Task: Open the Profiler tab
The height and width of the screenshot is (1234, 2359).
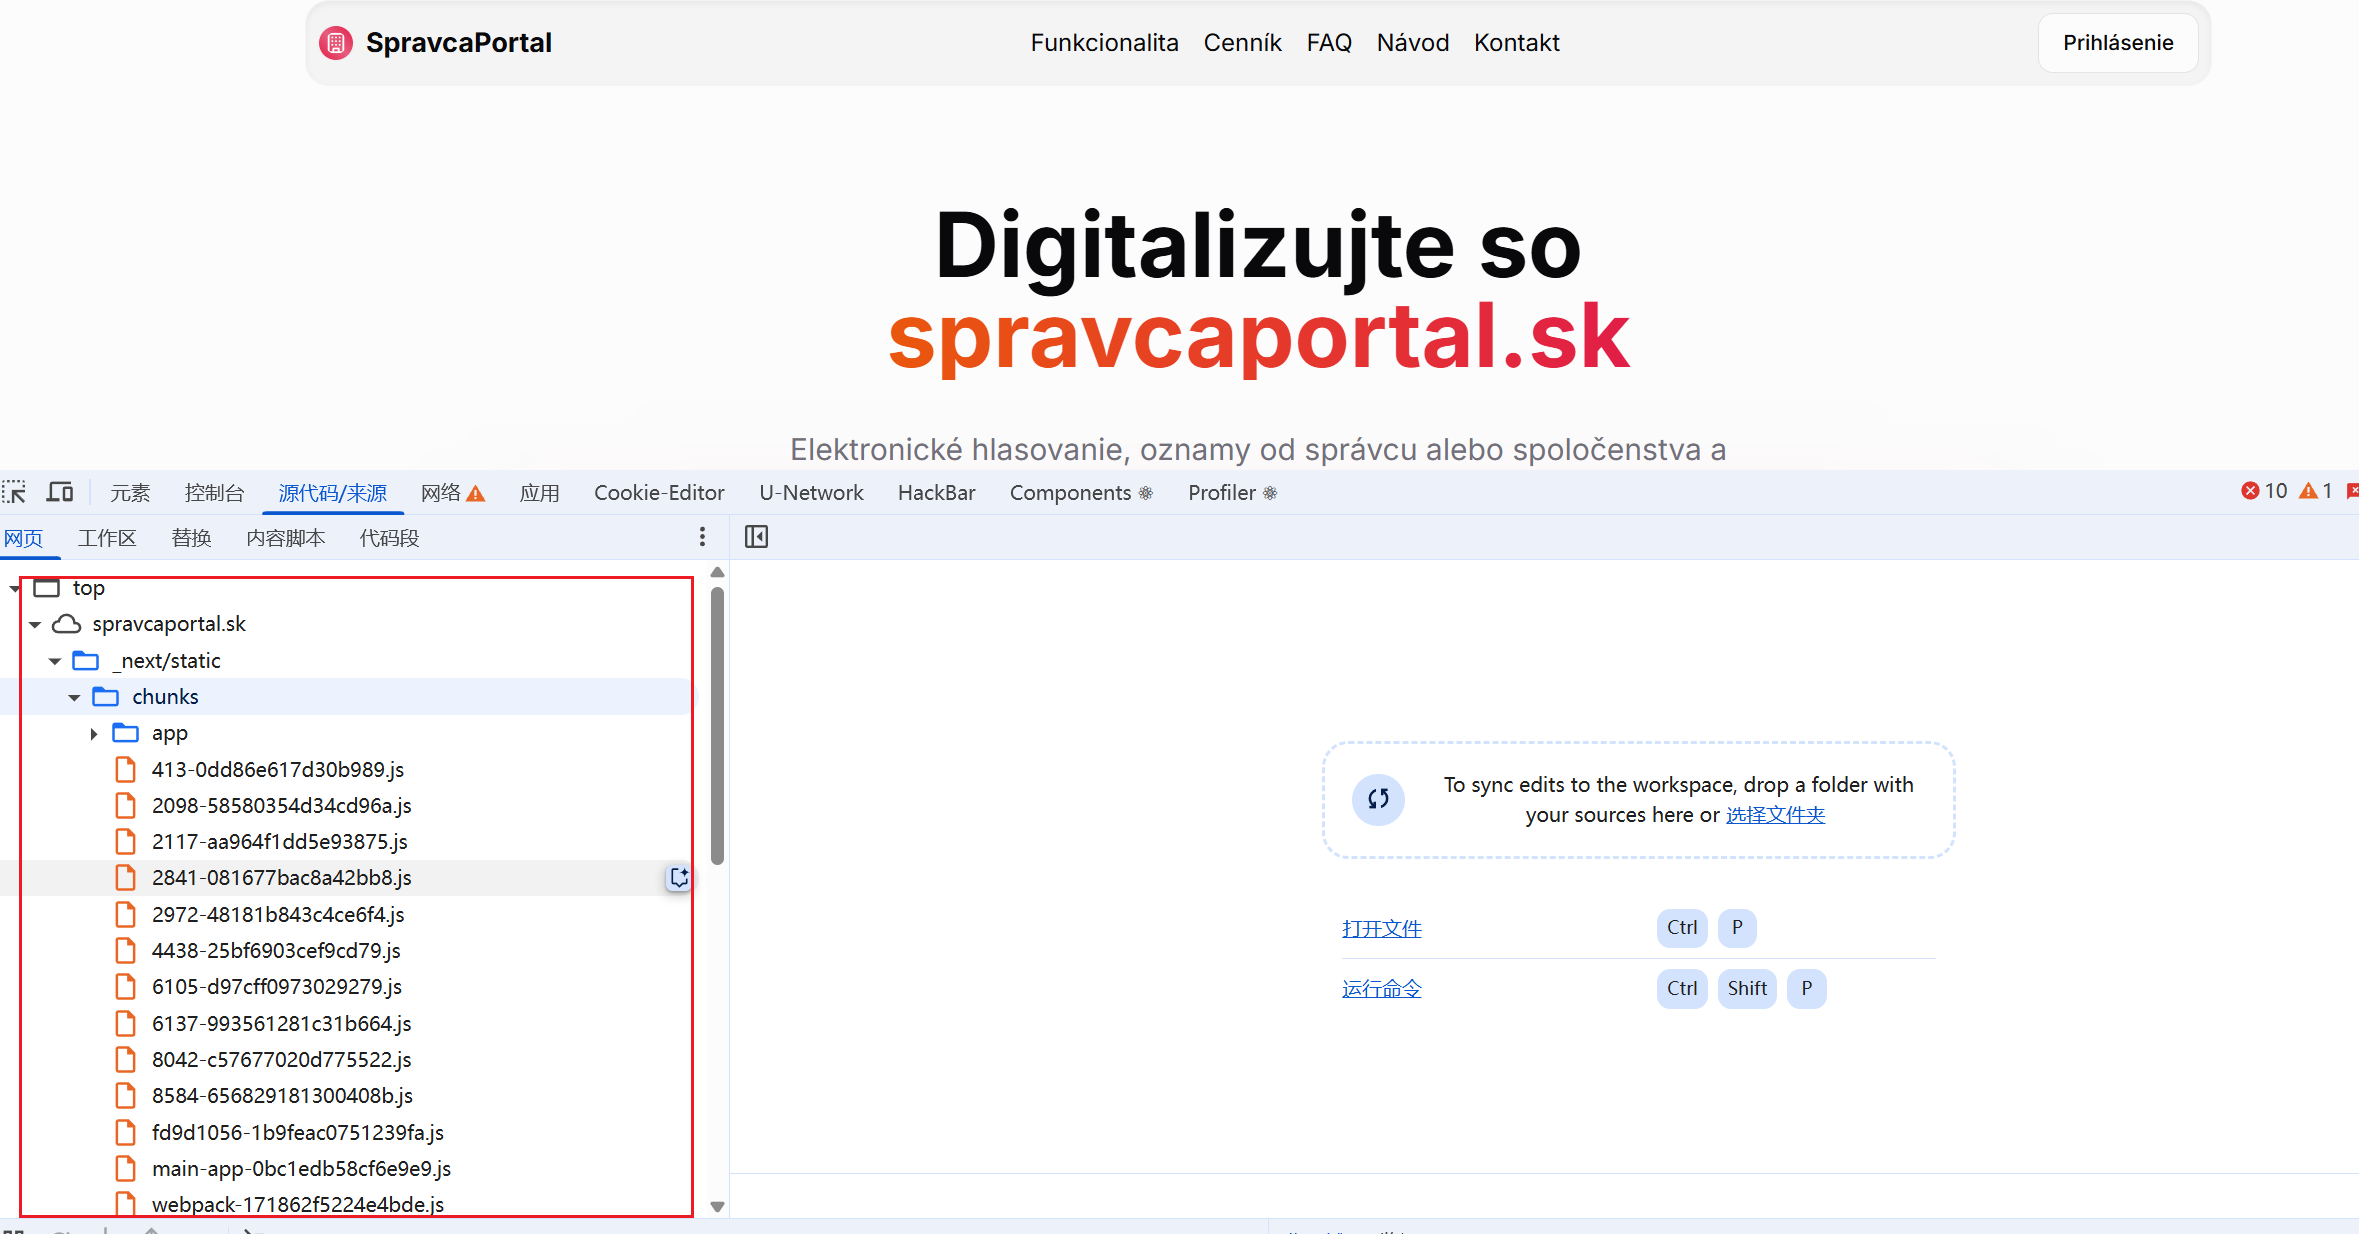Action: [1232, 492]
